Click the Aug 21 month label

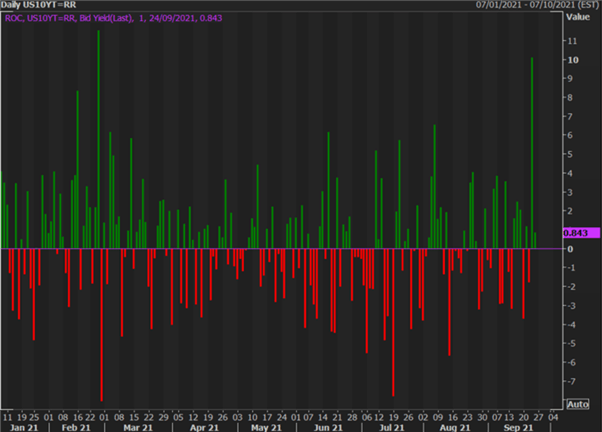pyautogui.click(x=455, y=427)
